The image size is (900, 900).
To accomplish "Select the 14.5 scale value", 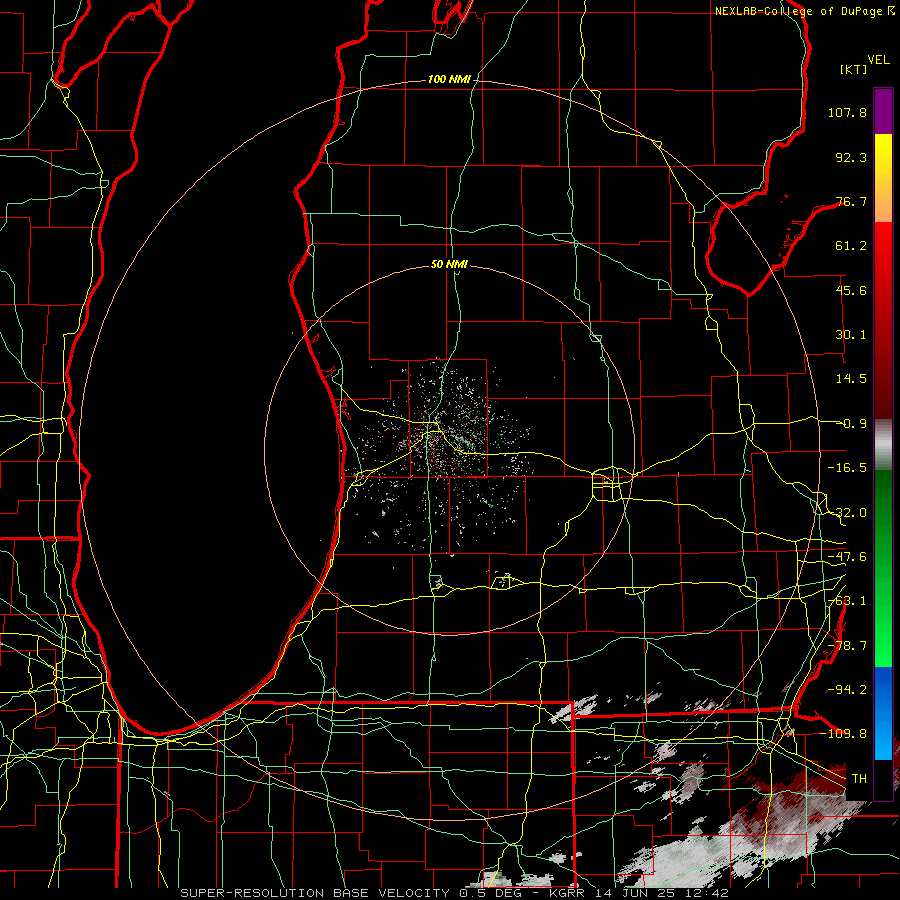I will click(851, 379).
